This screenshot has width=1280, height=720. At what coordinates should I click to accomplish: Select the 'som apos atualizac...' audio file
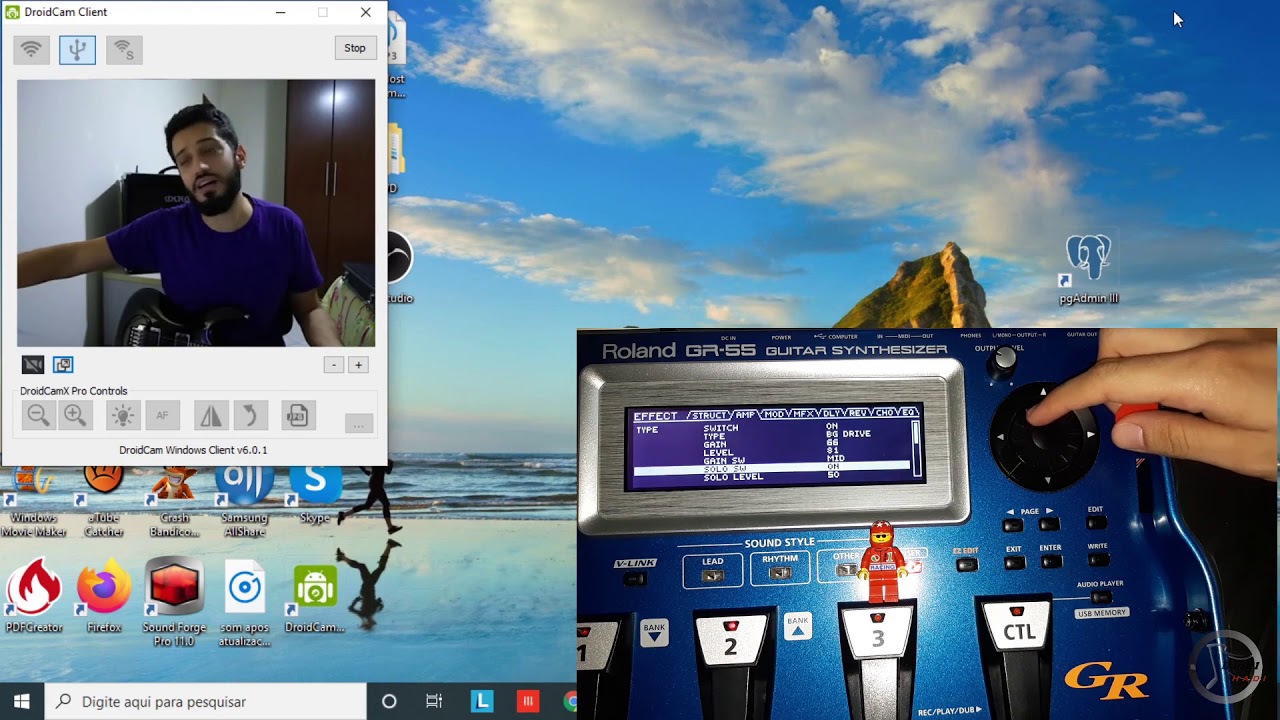click(244, 602)
